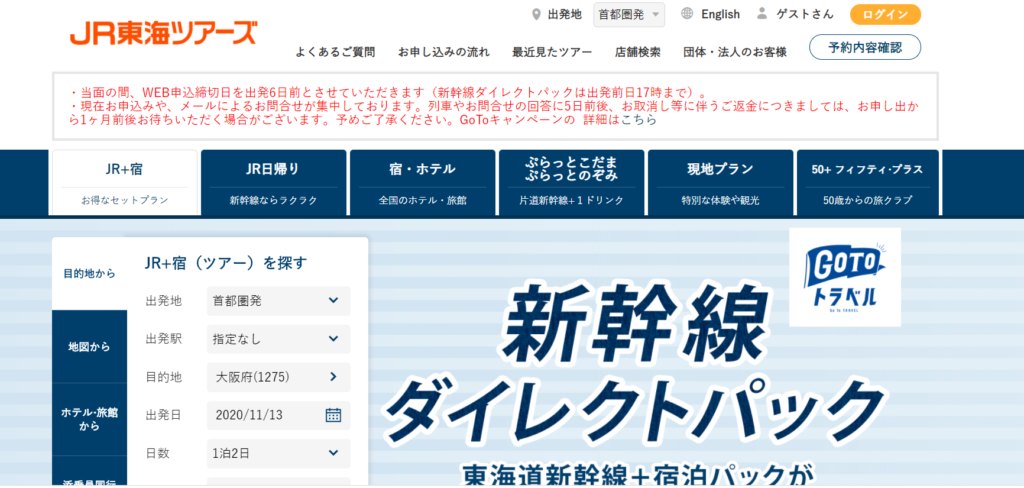Open お申し込みの流れ menu item
The height and width of the screenshot is (488, 1024).
[x=443, y=52]
